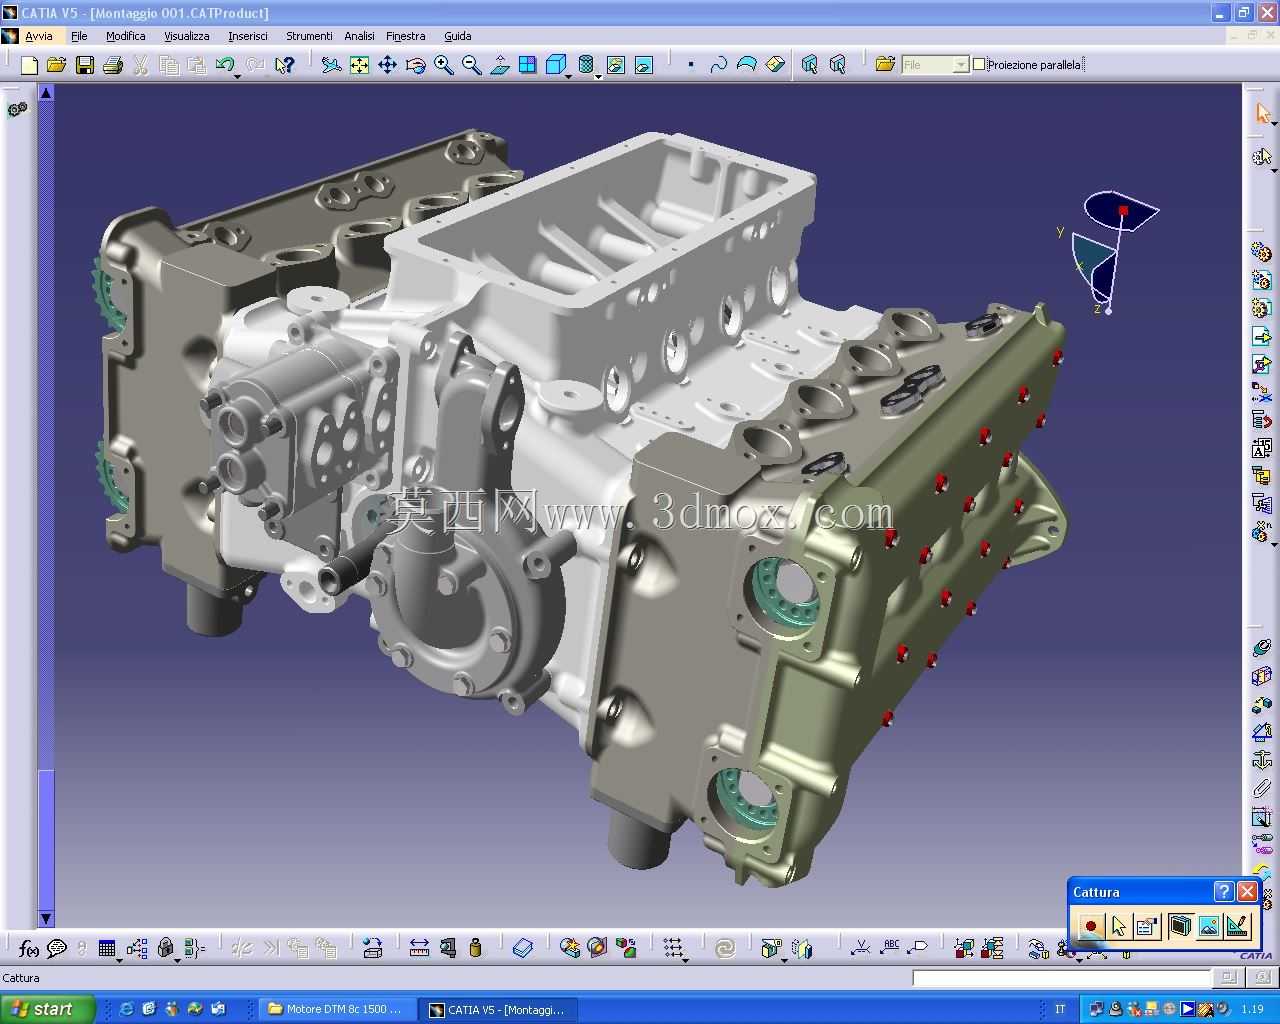Fit all in the view

(x=359, y=65)
